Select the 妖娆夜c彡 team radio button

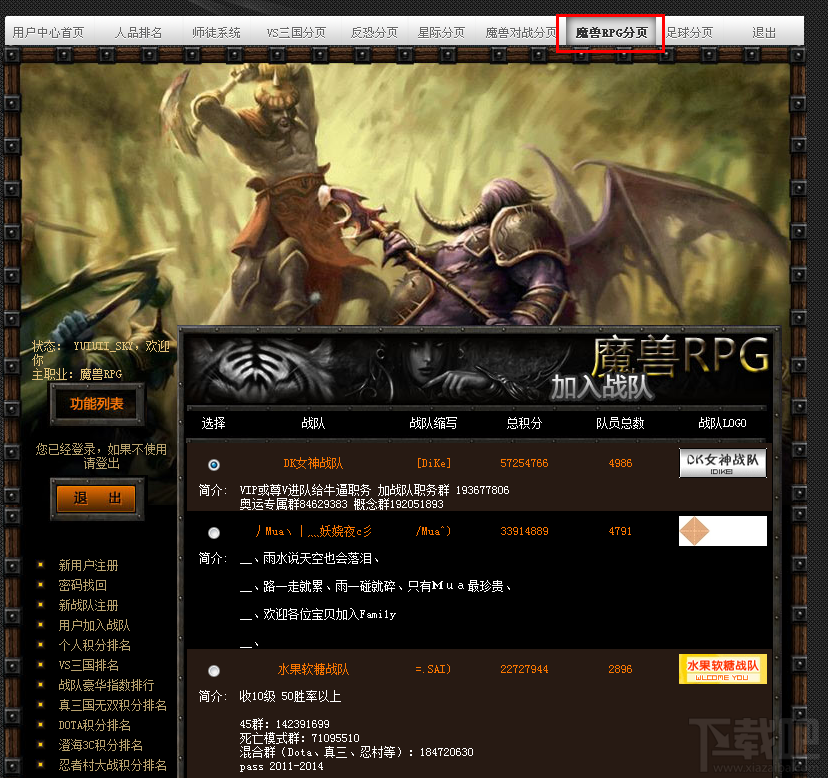coord(214,533)
